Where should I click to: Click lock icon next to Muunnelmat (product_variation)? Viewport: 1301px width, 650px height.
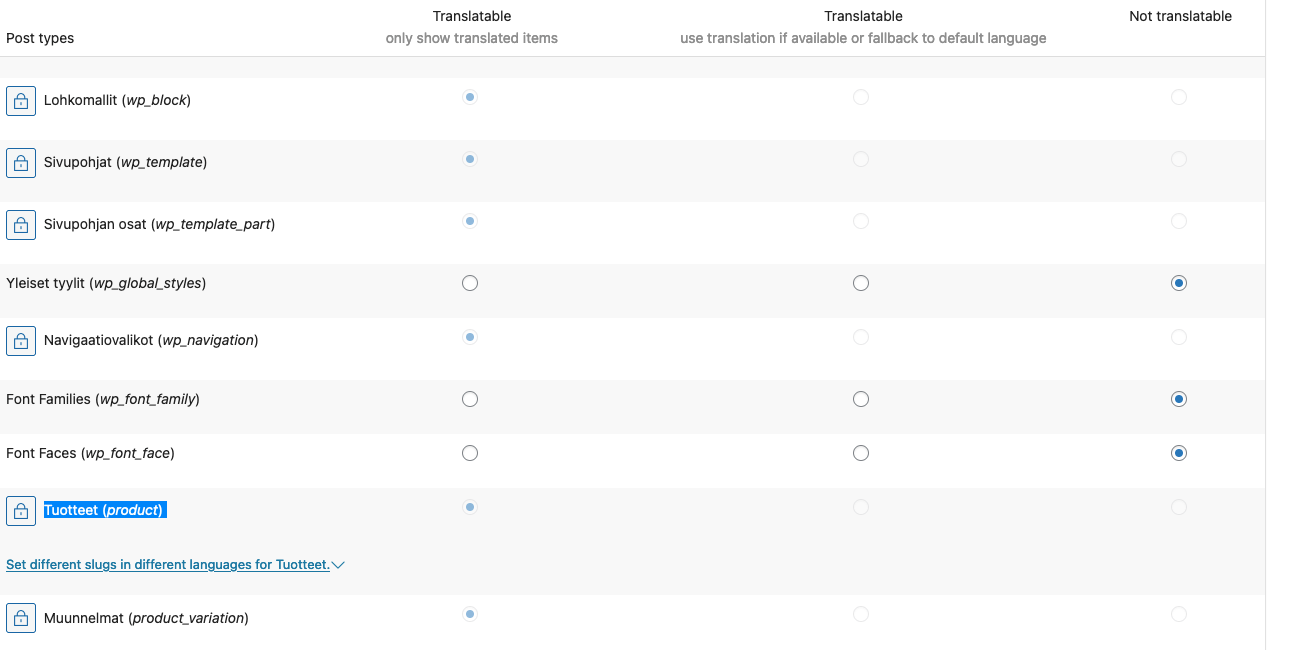[x=21, y=619]
